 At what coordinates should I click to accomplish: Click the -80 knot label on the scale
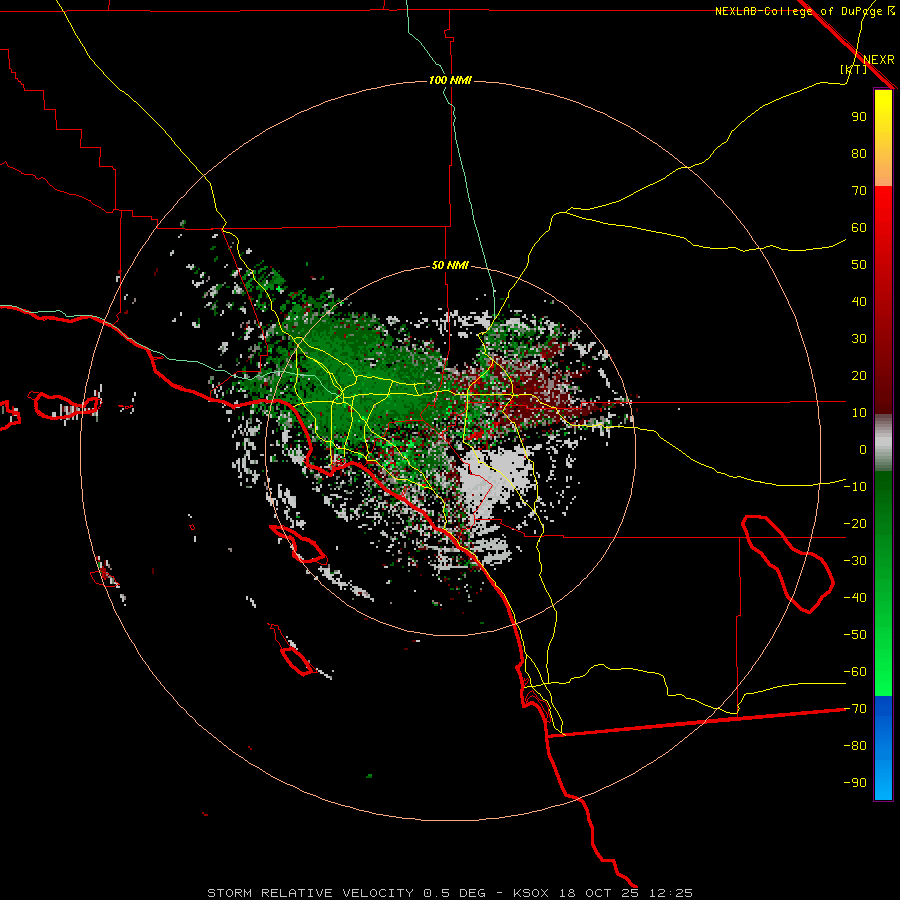click(855, 746)
